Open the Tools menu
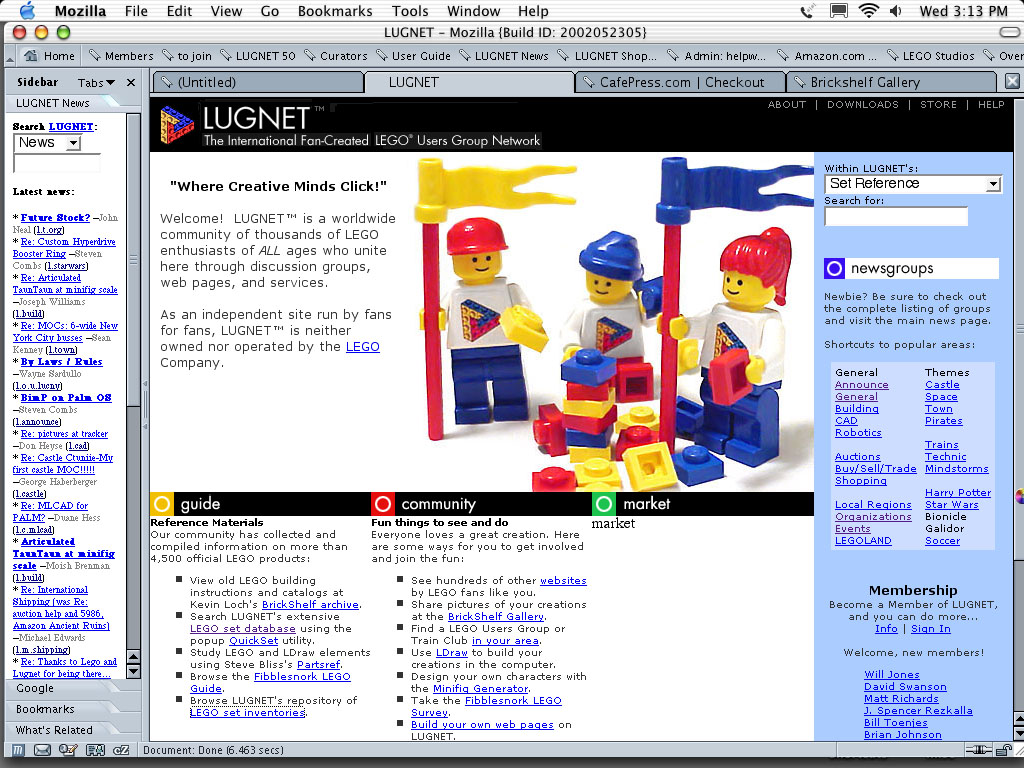 410,10
